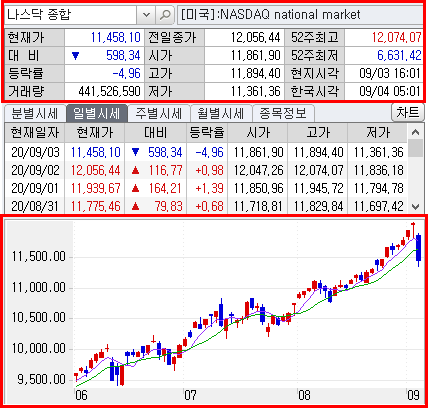Click the [미국]:NASDAQ national market field
428x408 pixels.
click(x=300, y=15)
